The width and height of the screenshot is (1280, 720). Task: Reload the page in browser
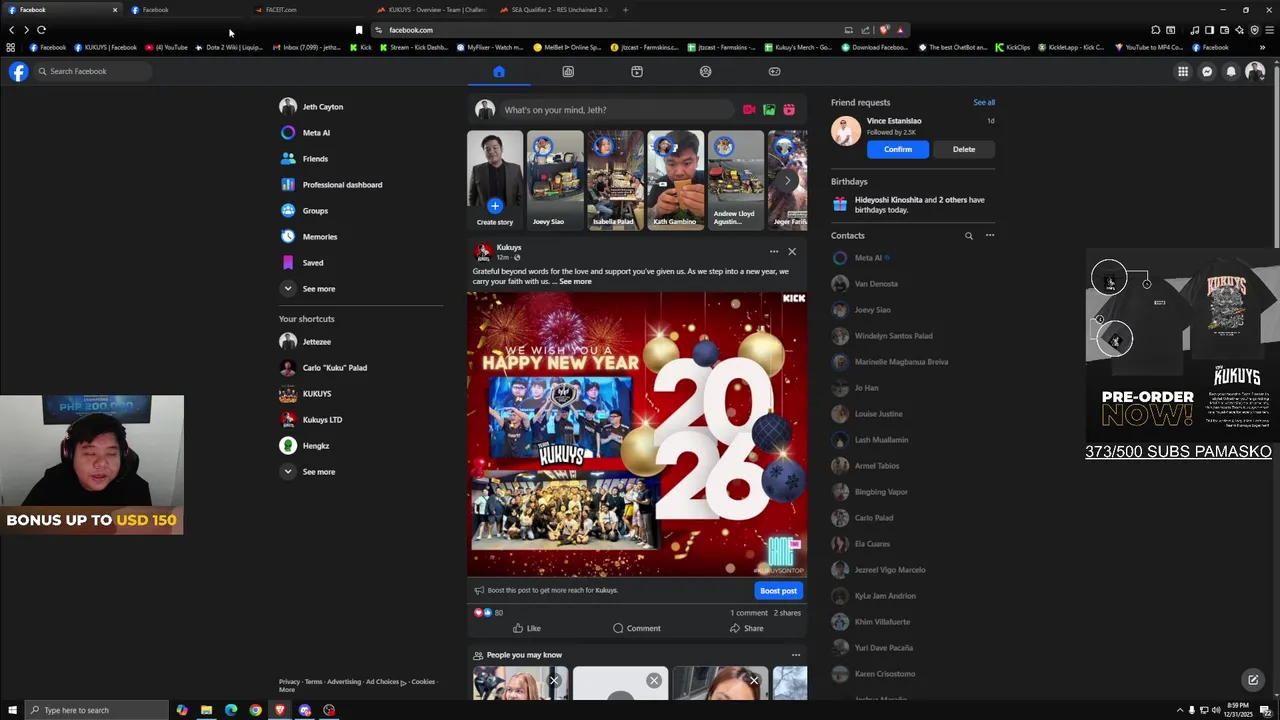41,30
